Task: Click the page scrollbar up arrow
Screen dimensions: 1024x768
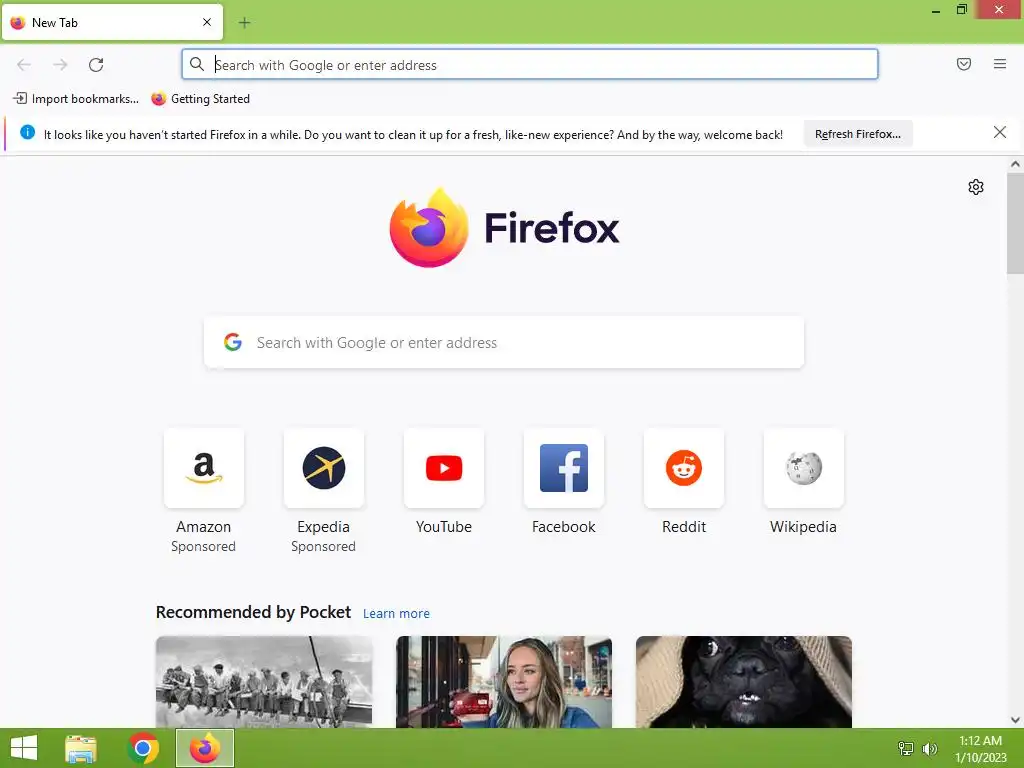Action: pyautogui.click(x=1015, y=165)
